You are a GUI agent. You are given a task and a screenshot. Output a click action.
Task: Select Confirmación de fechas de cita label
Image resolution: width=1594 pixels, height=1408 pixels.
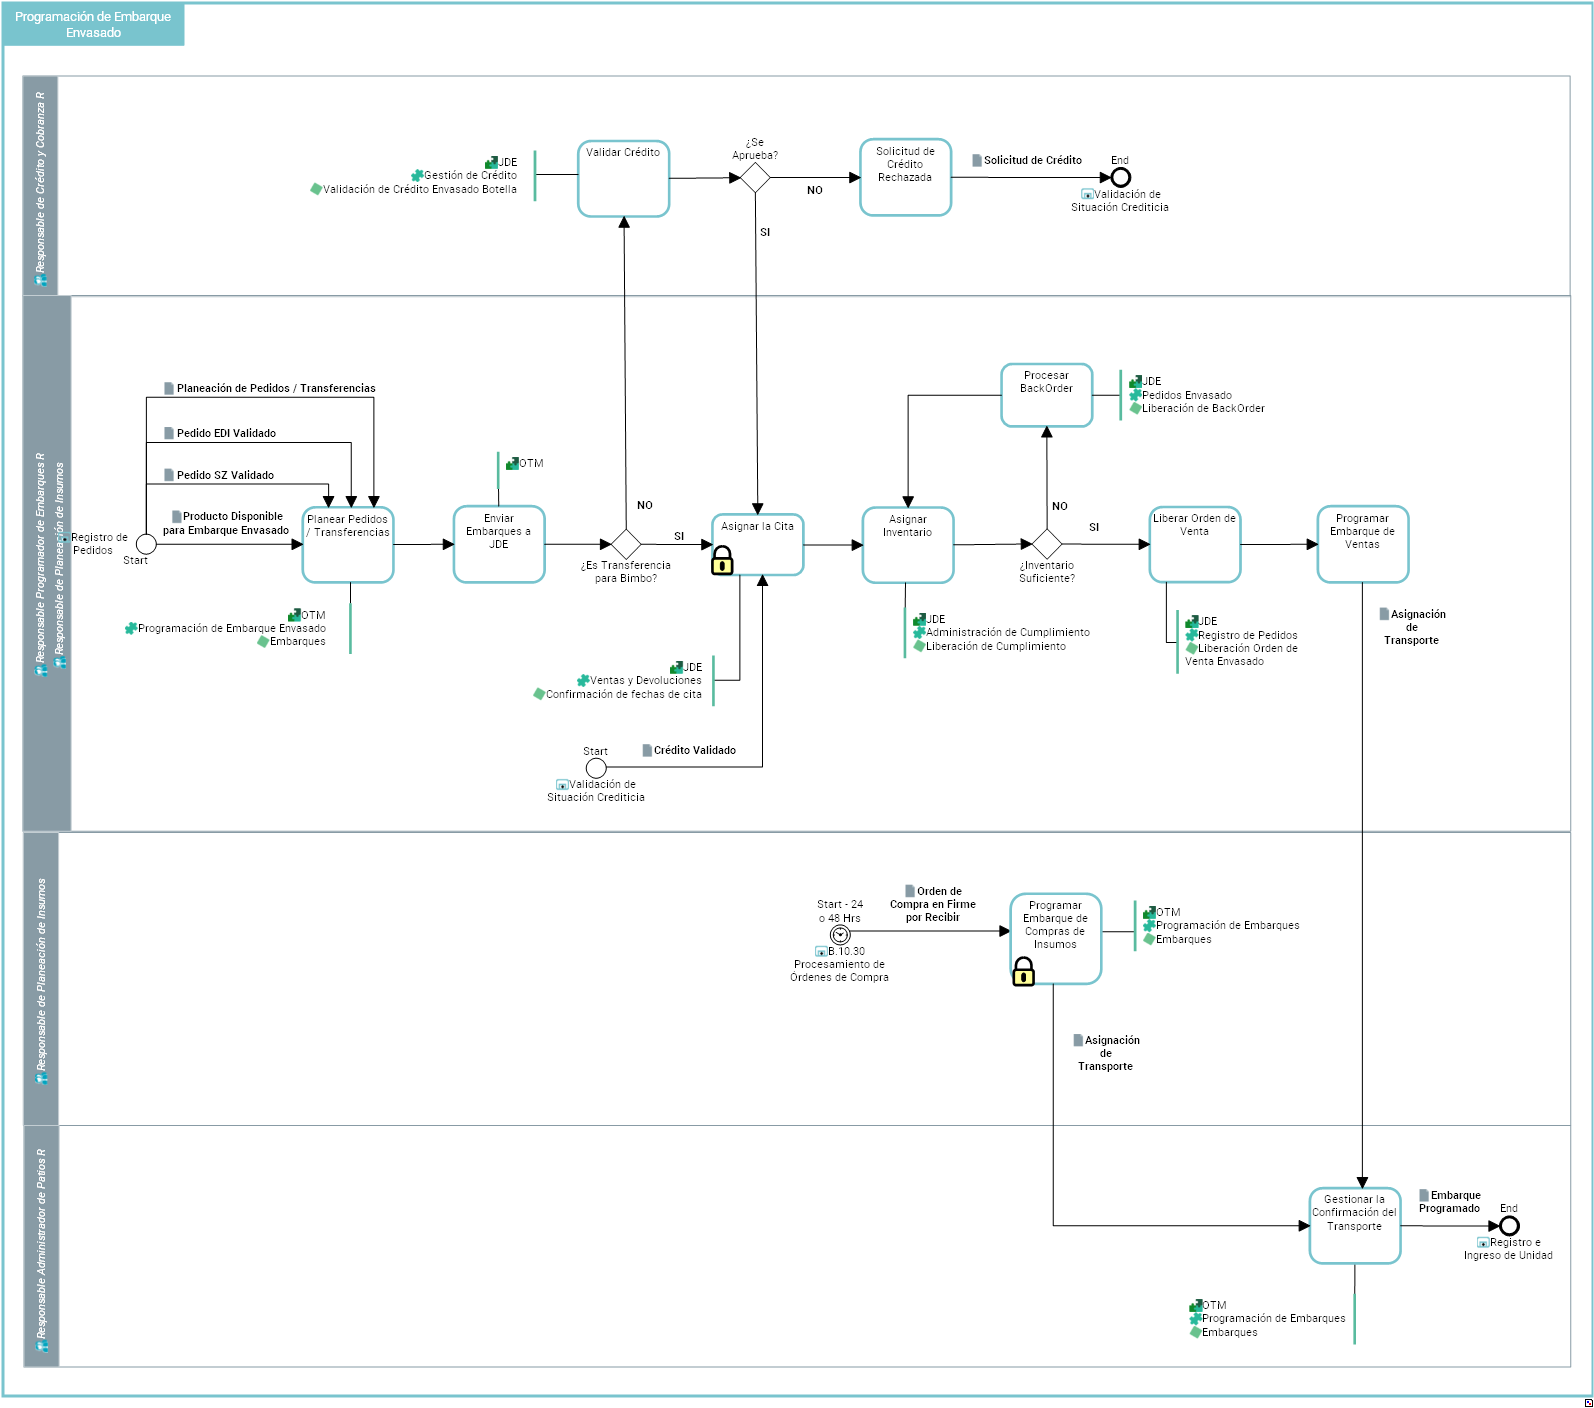pyautogui.click(x=623, y=694)
